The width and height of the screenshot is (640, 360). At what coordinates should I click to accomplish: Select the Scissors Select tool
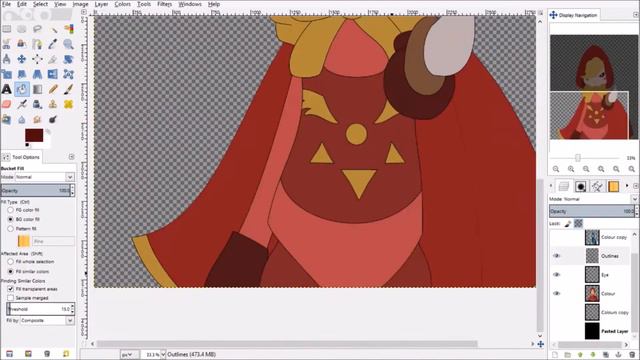click(x=7, y=44)
